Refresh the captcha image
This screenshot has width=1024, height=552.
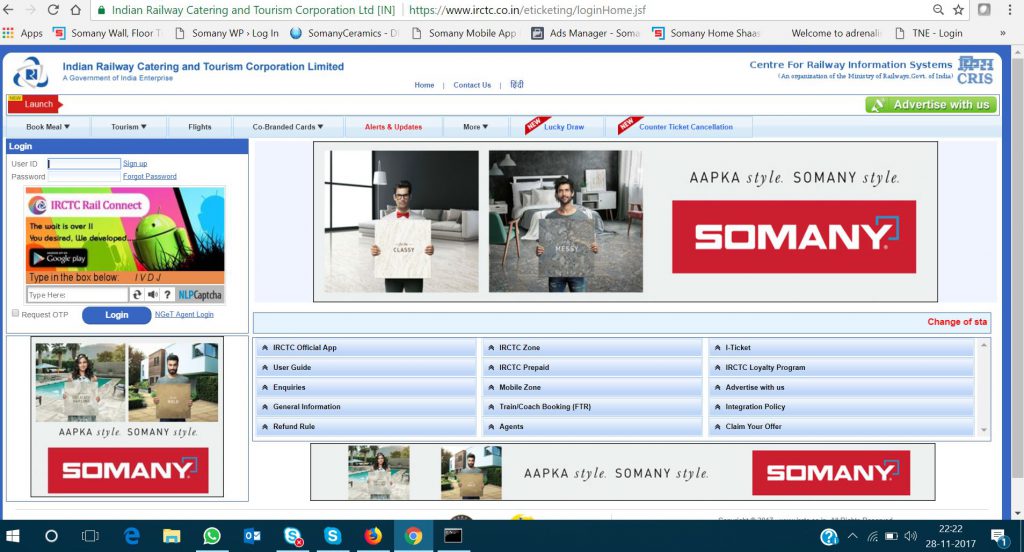click(137, 295)
